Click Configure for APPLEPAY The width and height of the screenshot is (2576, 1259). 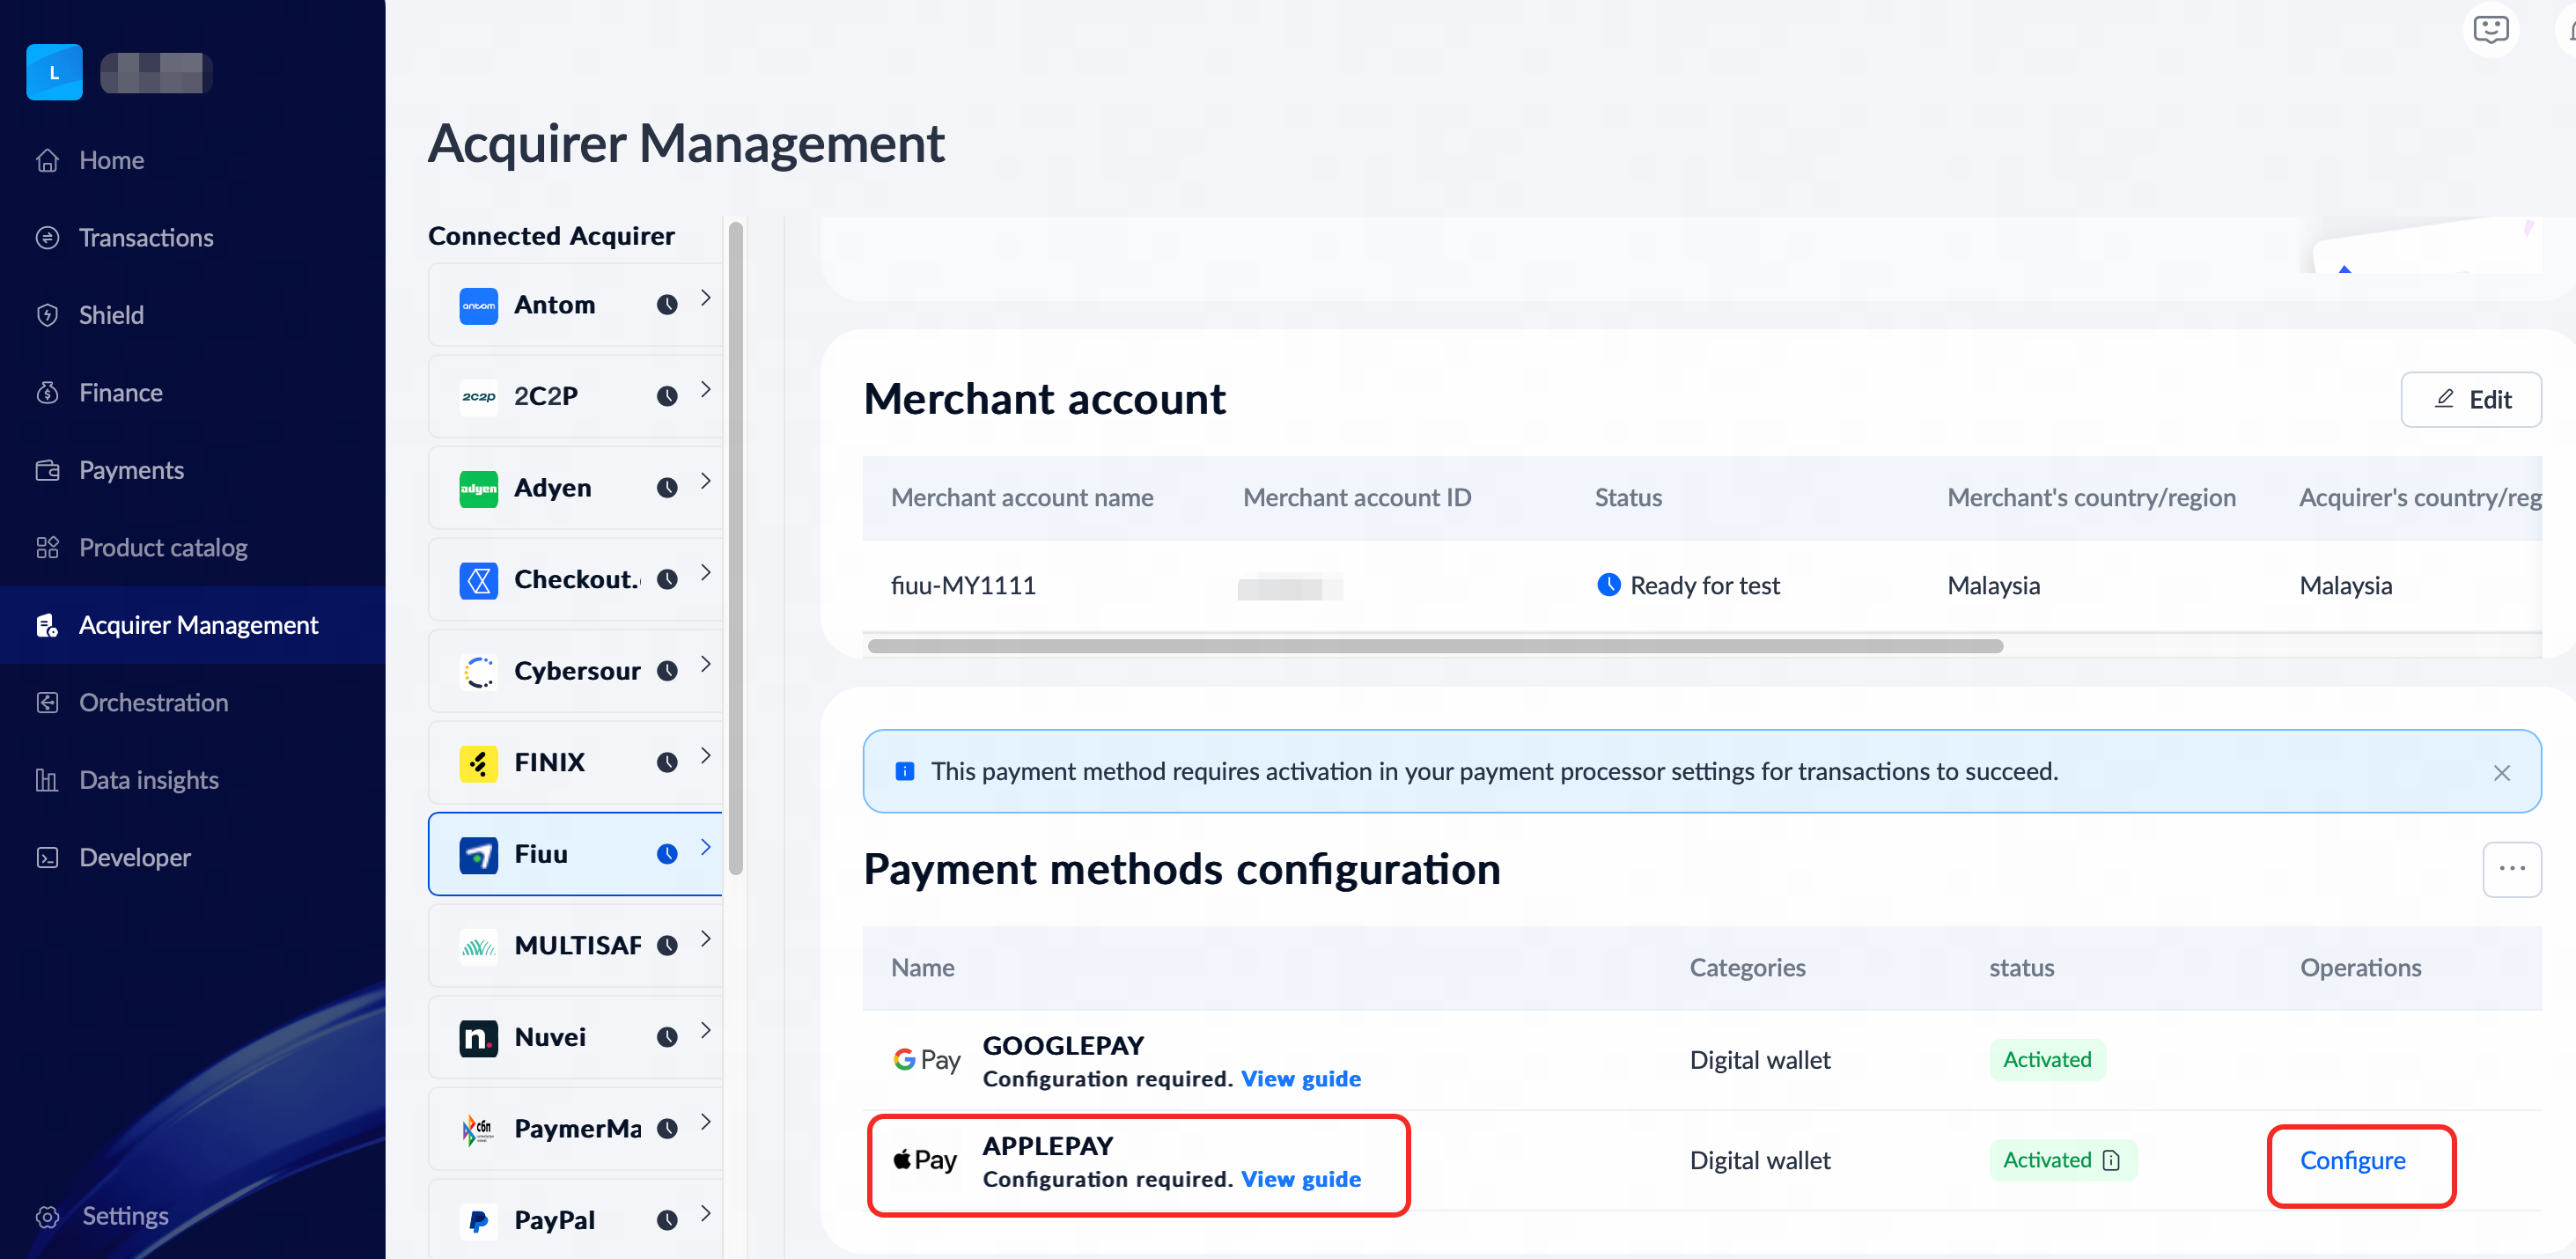(2352, 1160)
